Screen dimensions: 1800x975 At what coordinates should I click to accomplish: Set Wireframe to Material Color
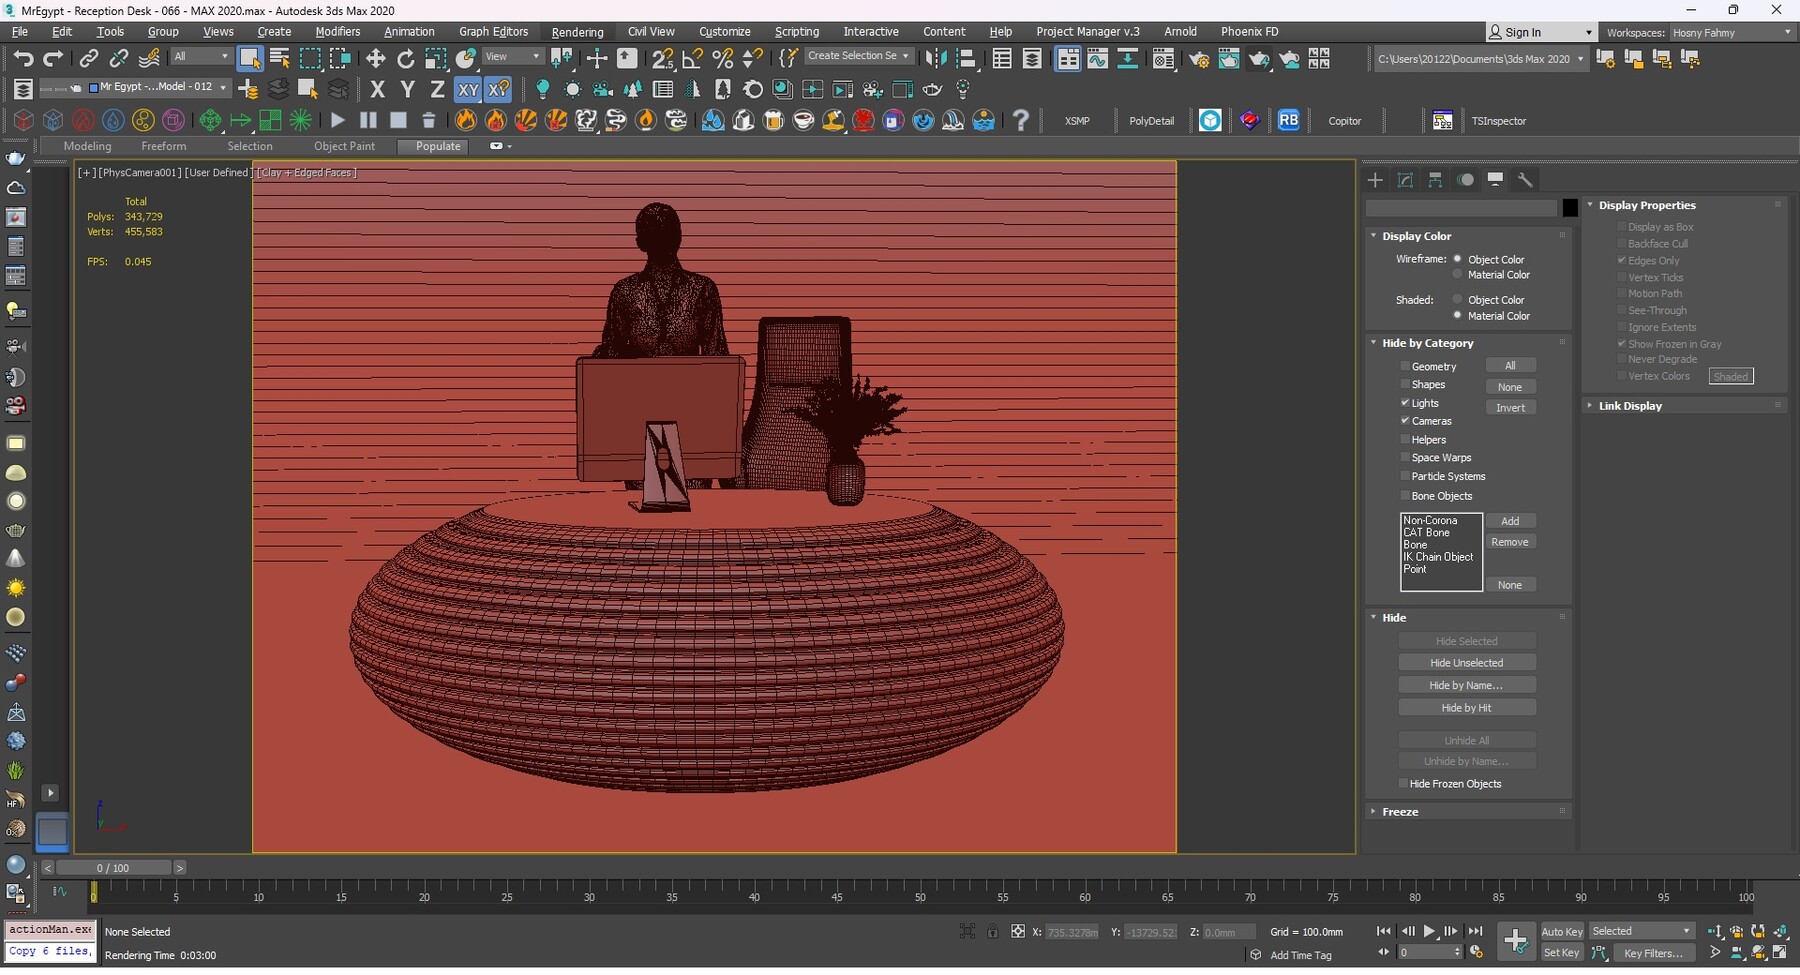click(x=1457, y=275)
